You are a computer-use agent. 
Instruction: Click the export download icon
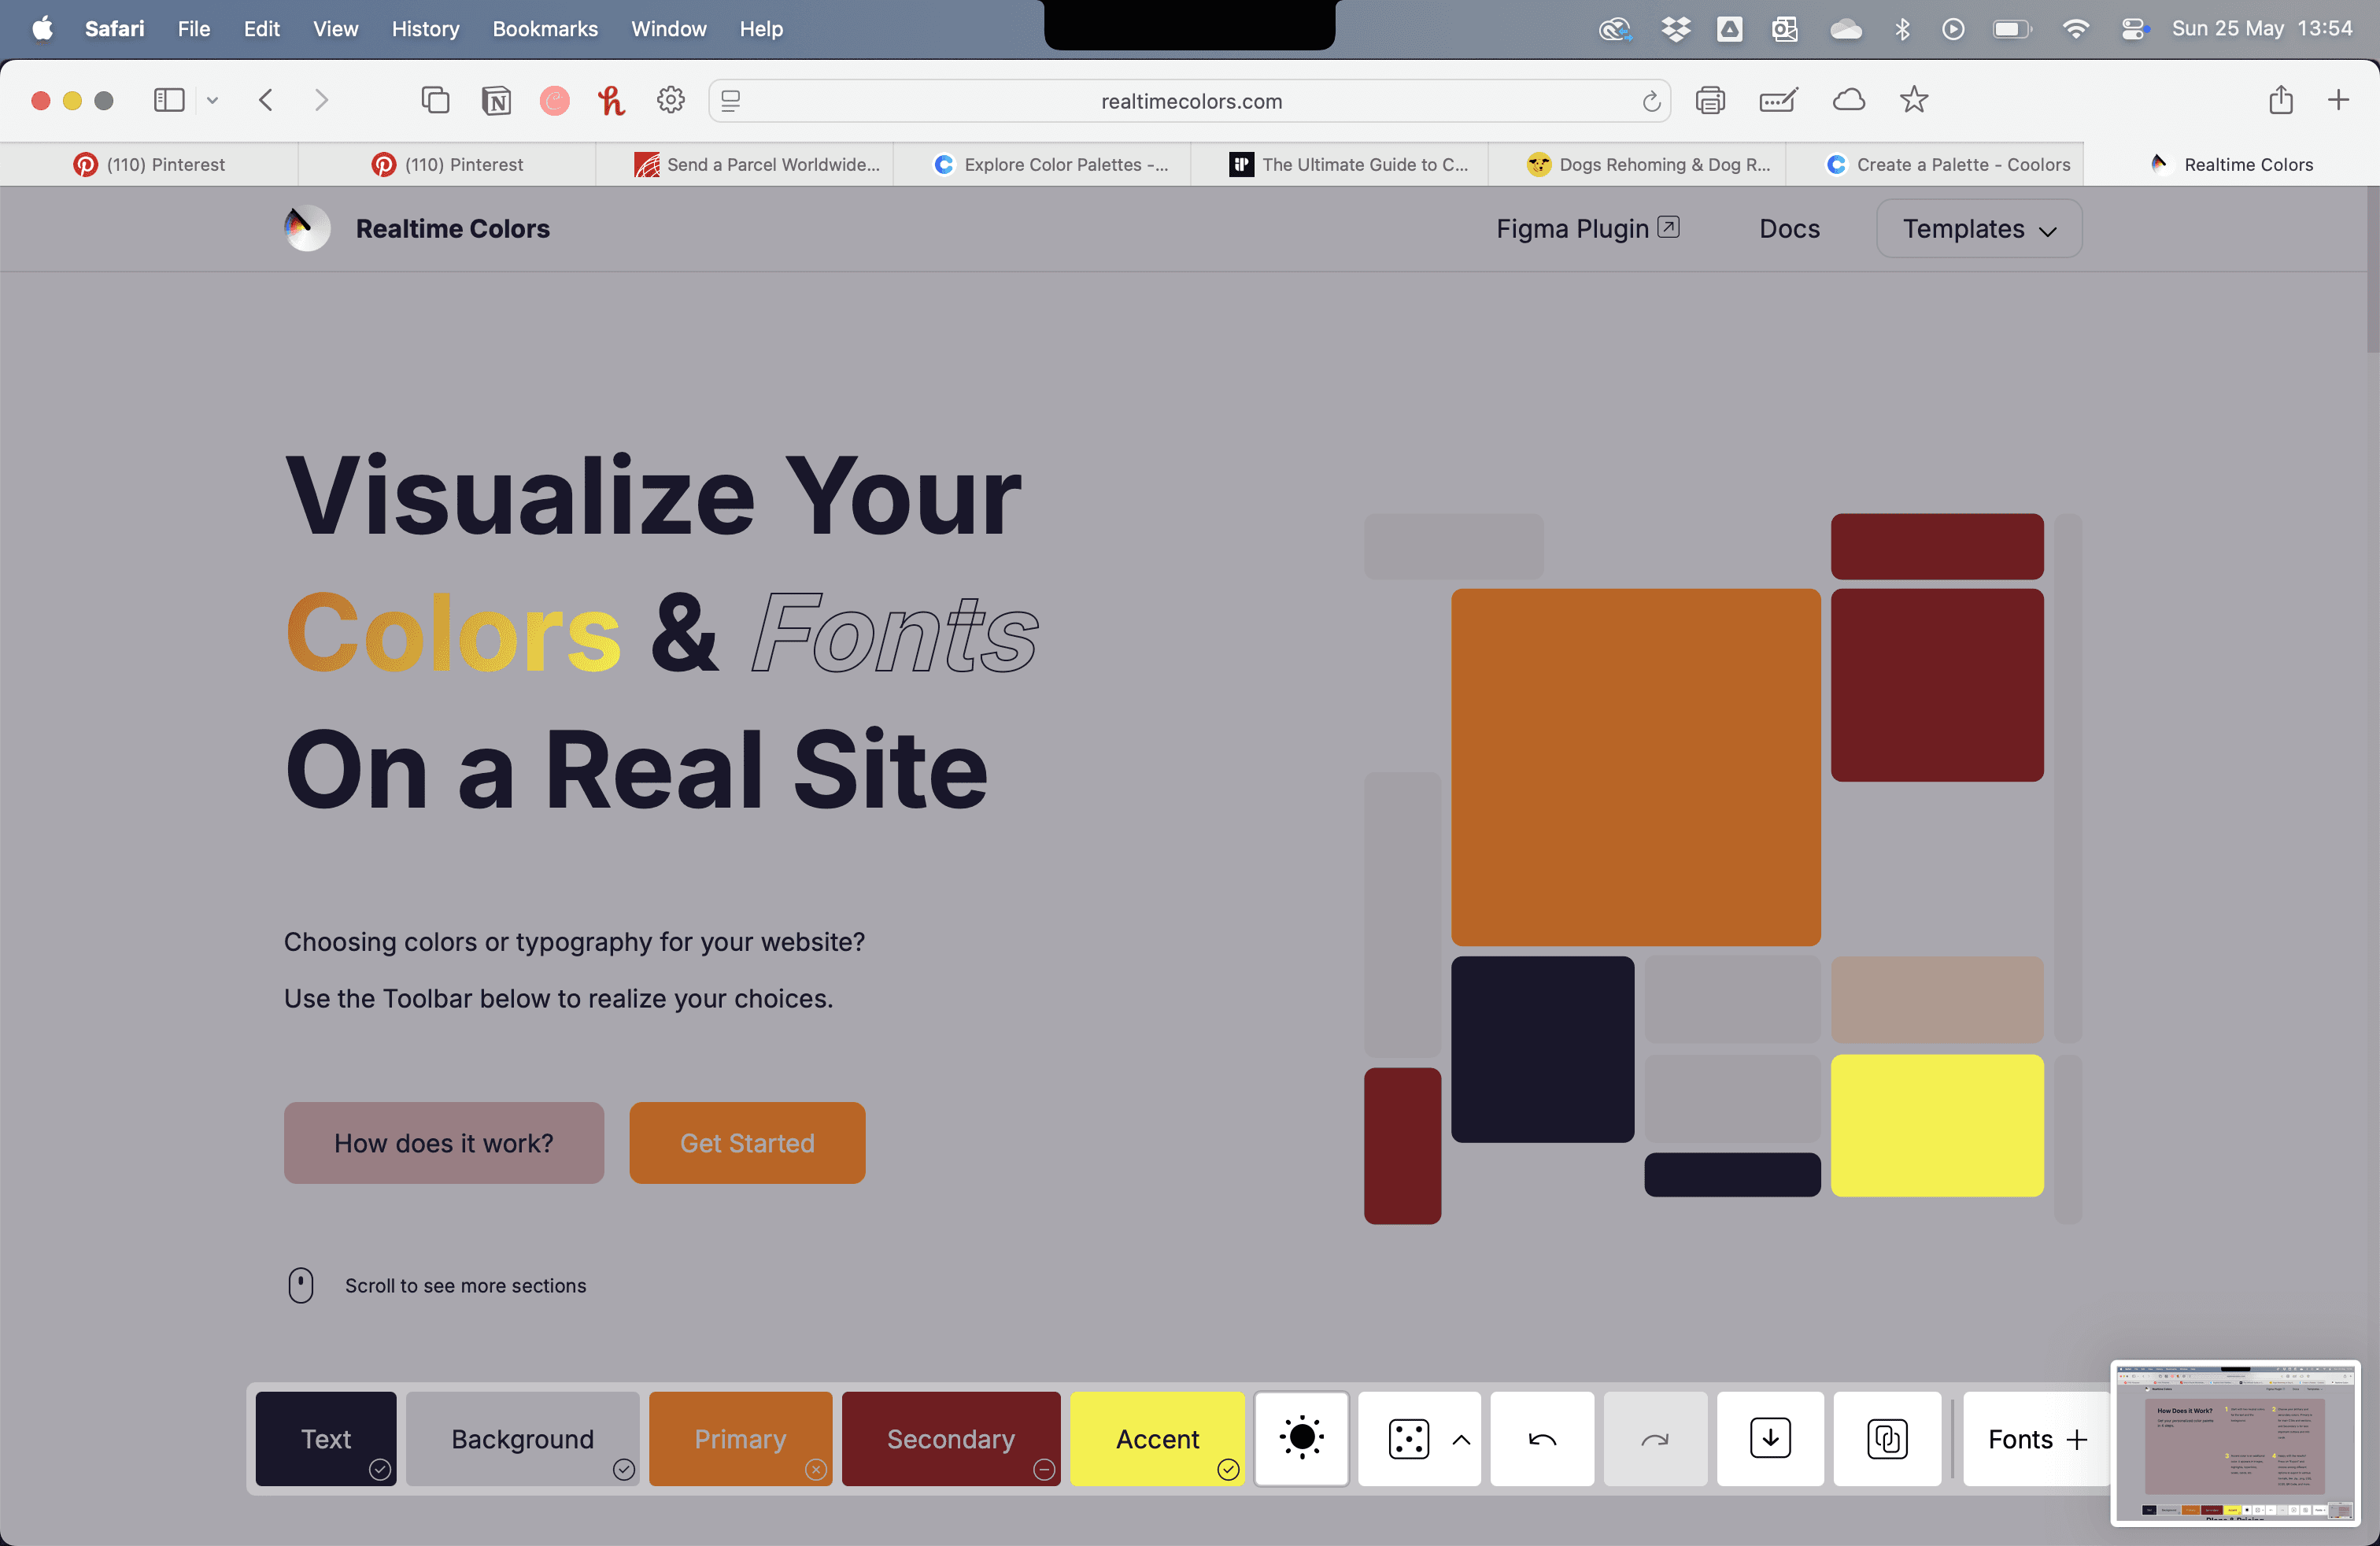point(1769,1439)
